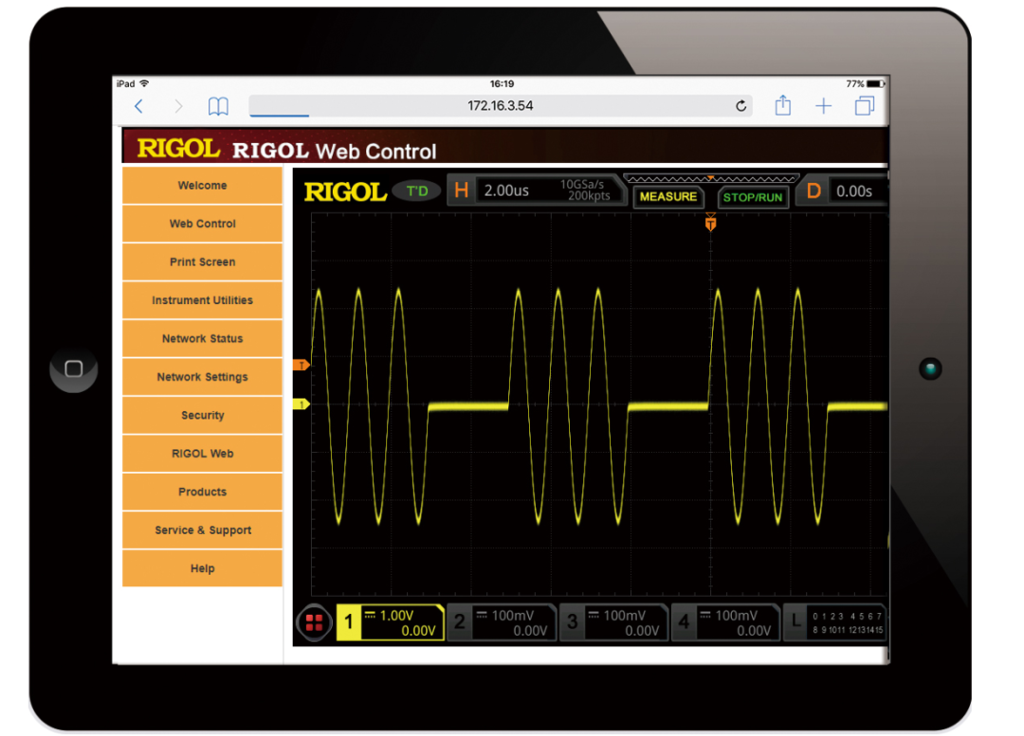Viewport: 1024px width, 736px height.
Task: Click the T'D trigger status badge
Action: 417,191
